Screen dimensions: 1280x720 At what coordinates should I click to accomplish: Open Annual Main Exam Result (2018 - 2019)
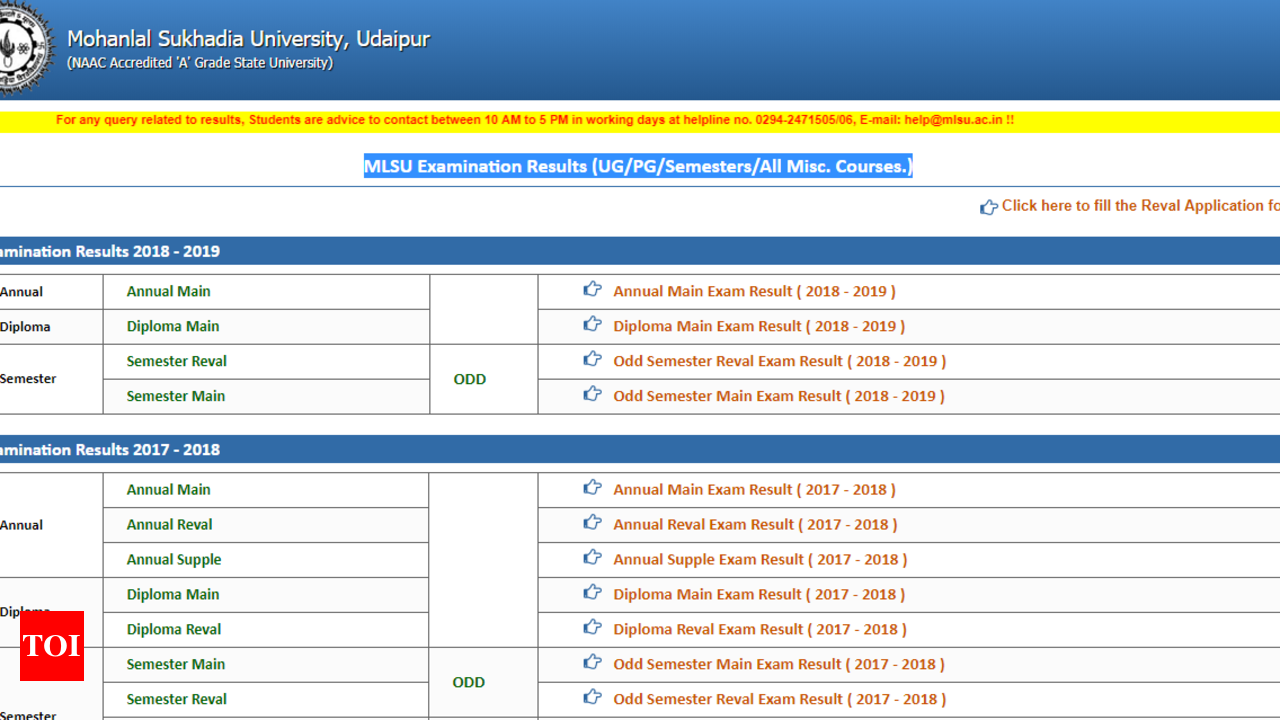pyautogui.click(x=754, y=291)
